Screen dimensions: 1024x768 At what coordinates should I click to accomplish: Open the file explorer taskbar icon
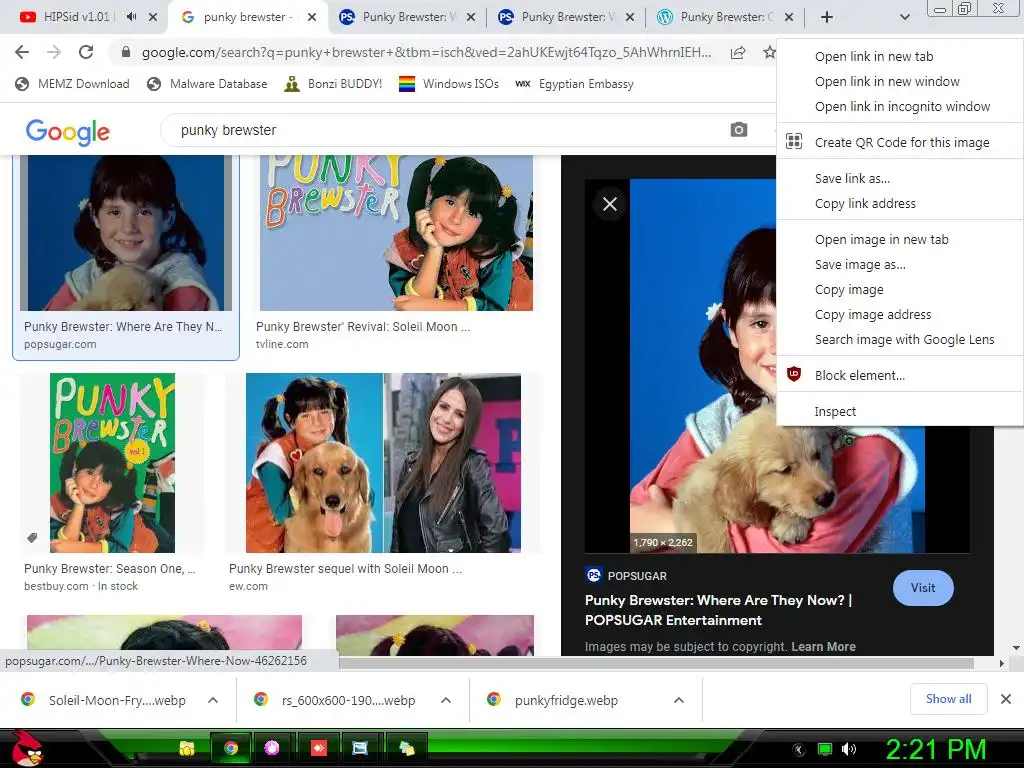(187, 748)
